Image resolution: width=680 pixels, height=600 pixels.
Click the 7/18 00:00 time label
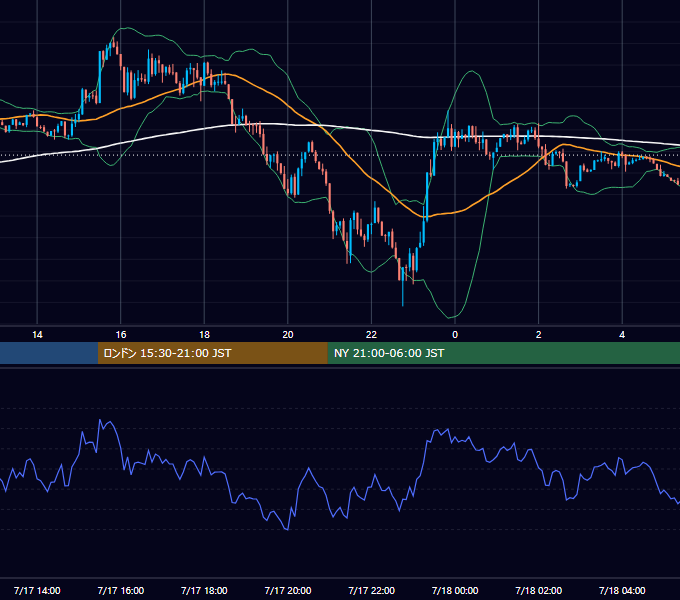[x=455, y=590]
